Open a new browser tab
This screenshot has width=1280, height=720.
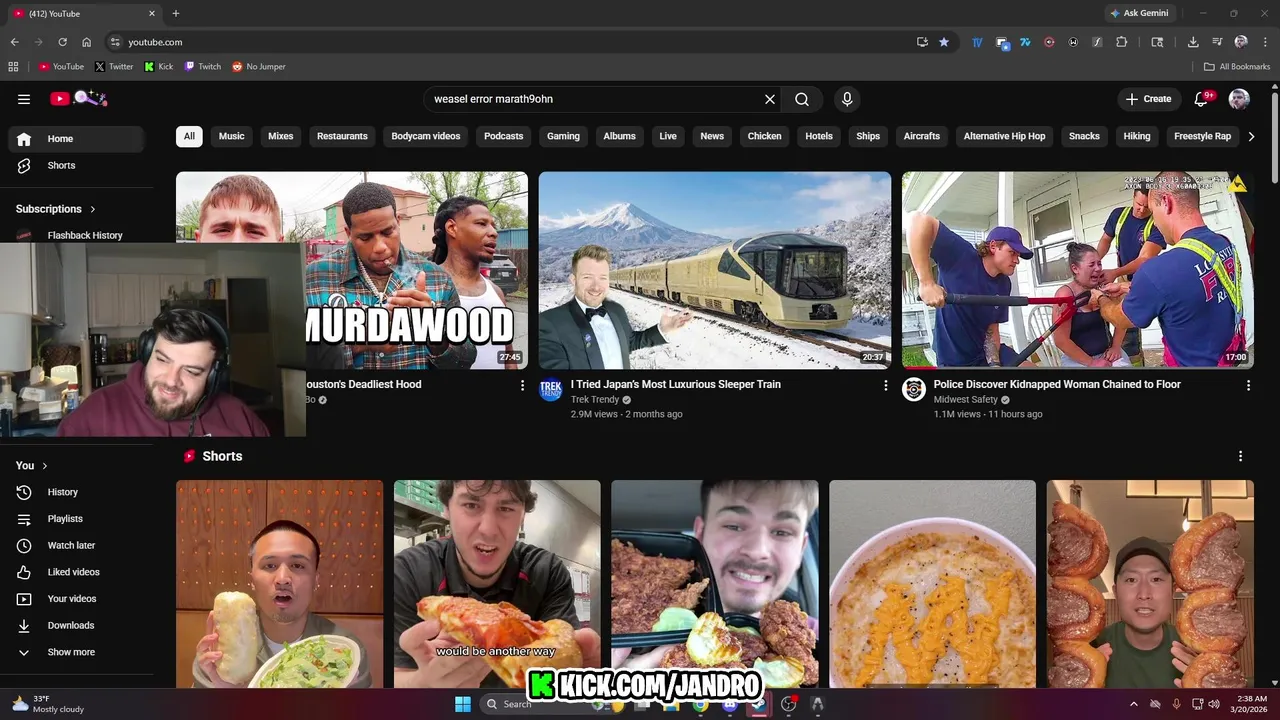pos(176,13)
